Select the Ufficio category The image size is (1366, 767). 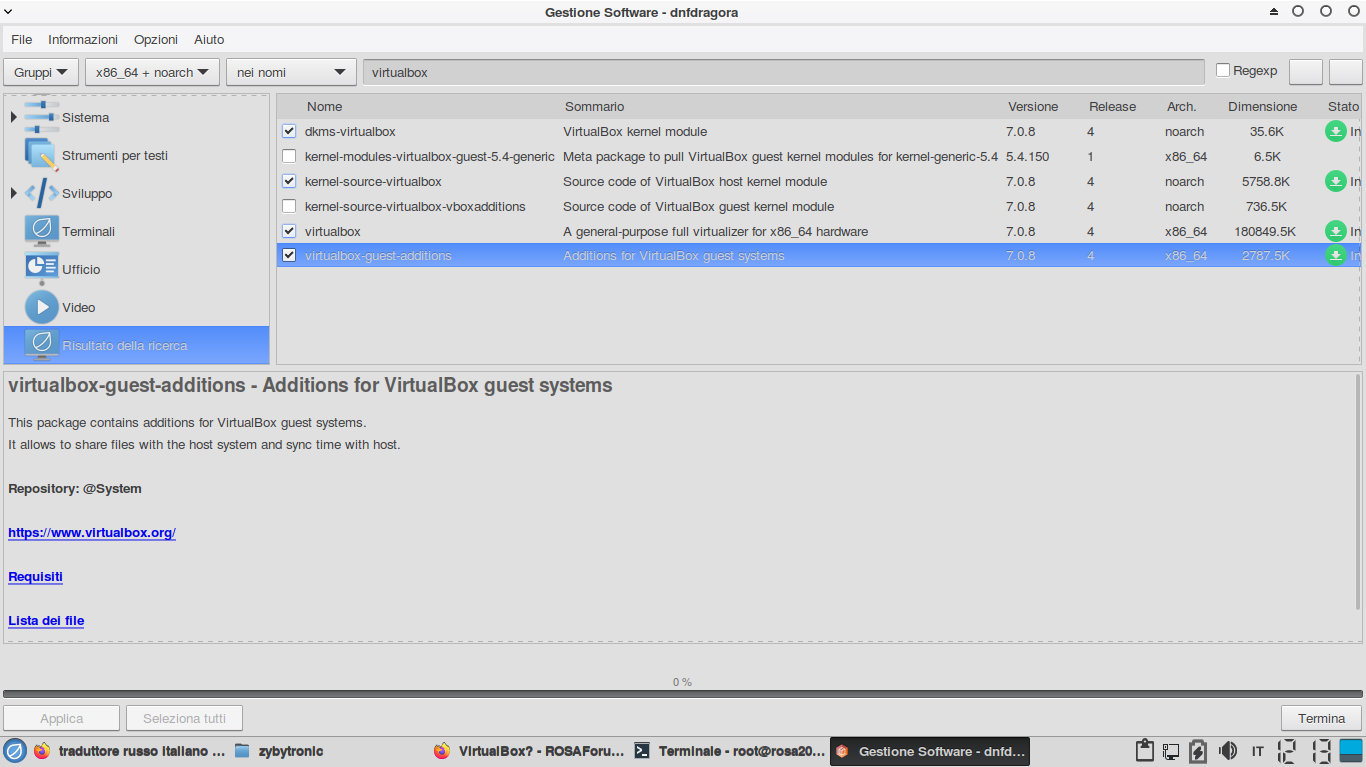[137, 269]
